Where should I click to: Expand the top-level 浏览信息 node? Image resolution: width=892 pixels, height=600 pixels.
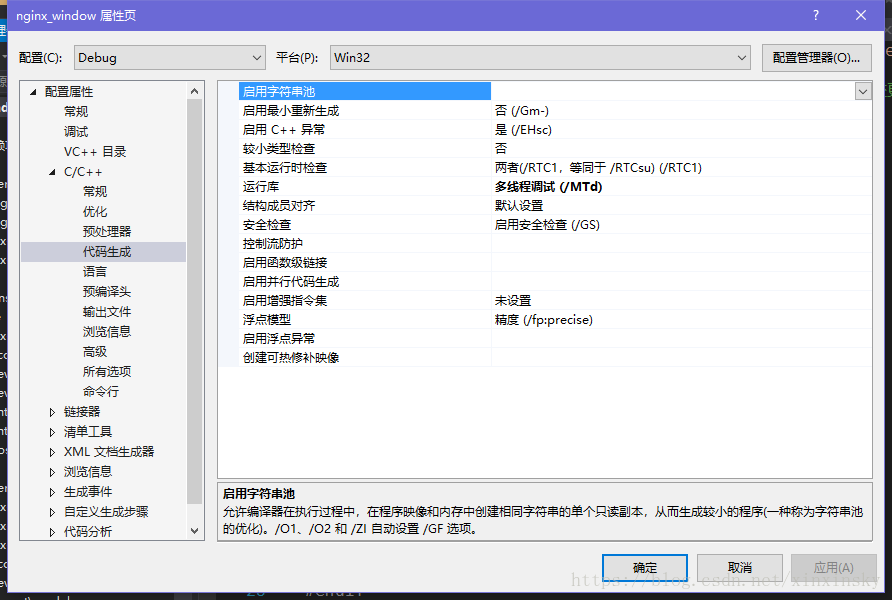click(x=52, y=472)
